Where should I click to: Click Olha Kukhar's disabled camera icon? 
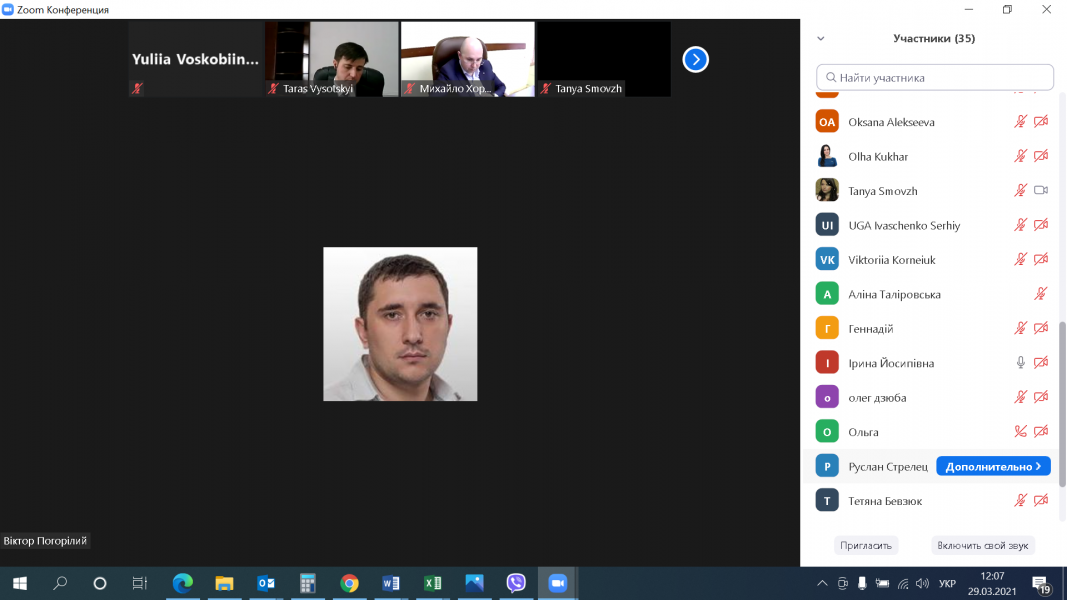(x=1040, y=157)
